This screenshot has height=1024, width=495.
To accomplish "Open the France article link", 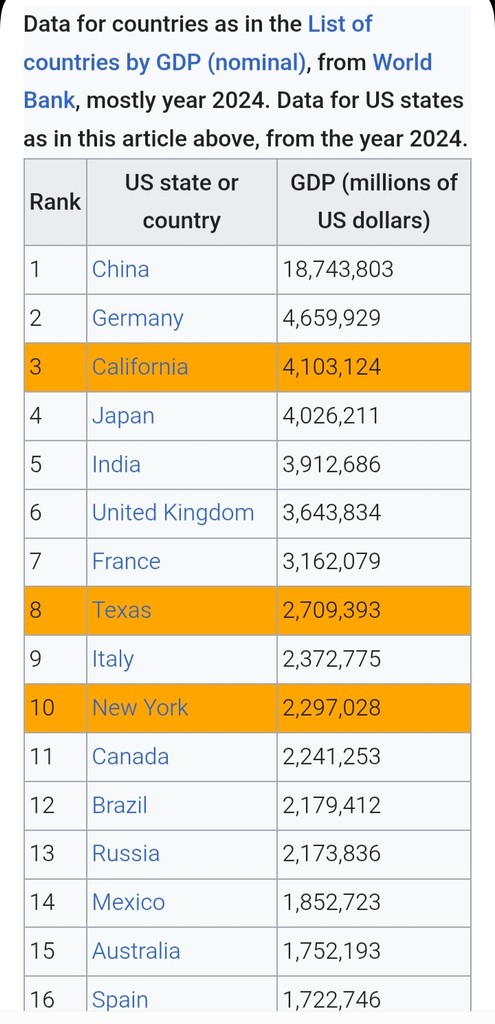I will click(x=126, y=562).
